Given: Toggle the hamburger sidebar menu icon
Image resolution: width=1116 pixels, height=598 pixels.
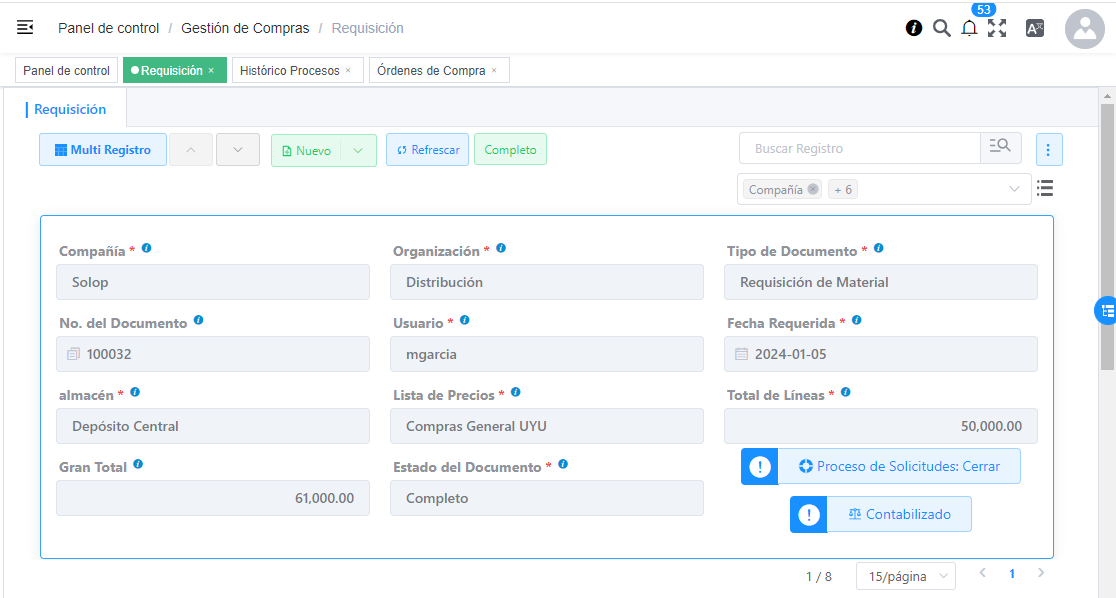Looking at the screenshot, I should pos(25,28).
